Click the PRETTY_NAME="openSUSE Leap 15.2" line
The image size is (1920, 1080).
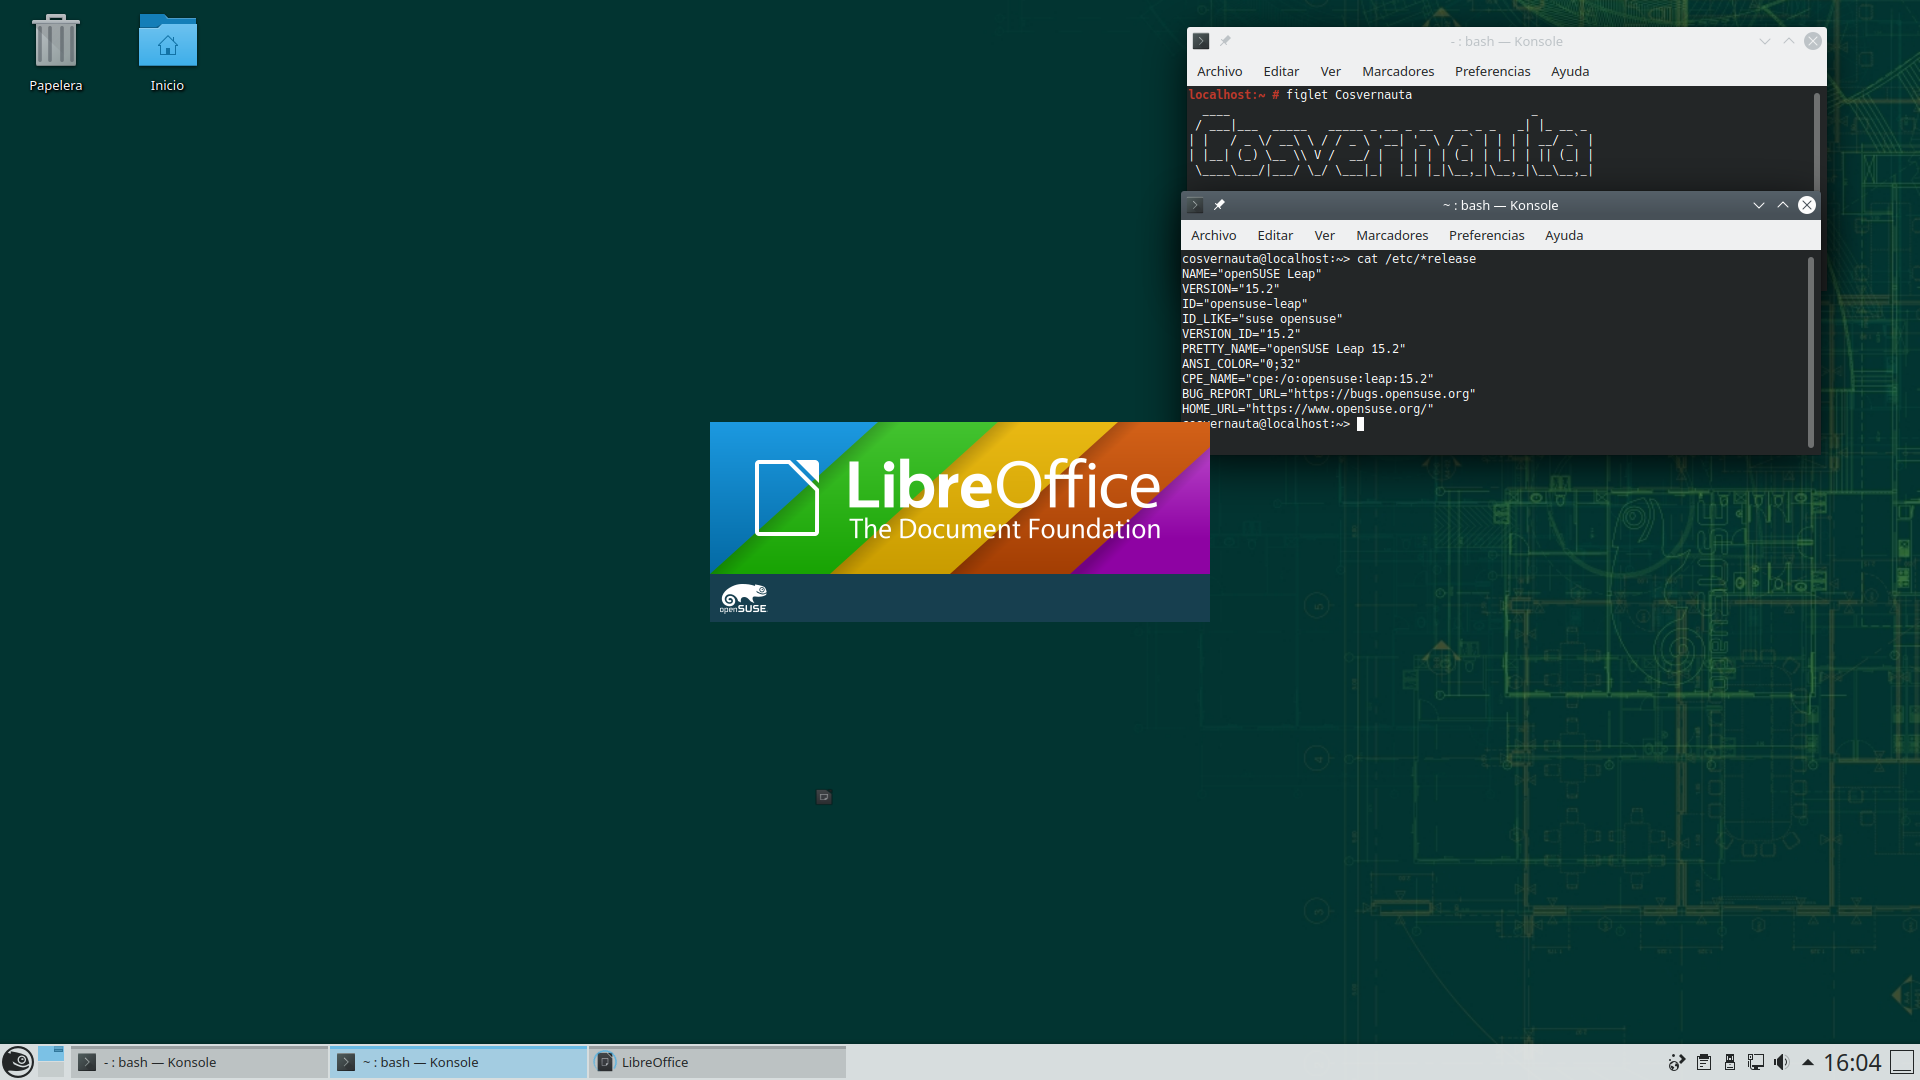(1294, 349)
